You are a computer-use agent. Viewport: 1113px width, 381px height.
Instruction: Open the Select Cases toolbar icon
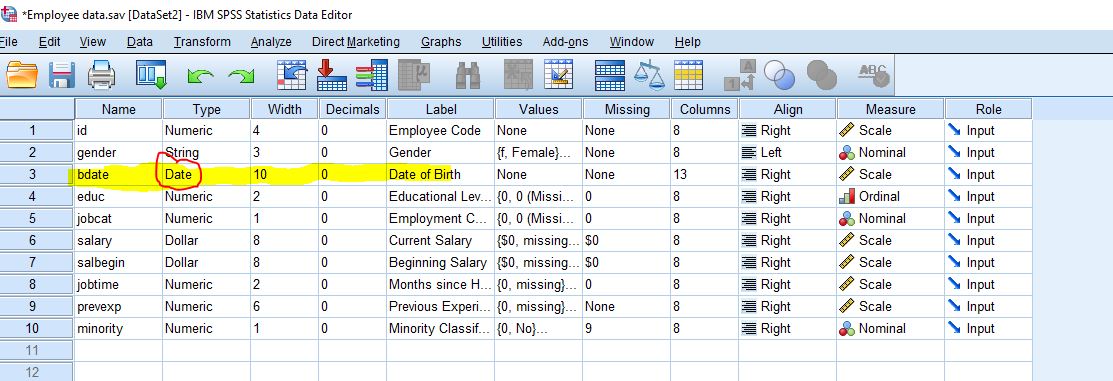(689, 74)
